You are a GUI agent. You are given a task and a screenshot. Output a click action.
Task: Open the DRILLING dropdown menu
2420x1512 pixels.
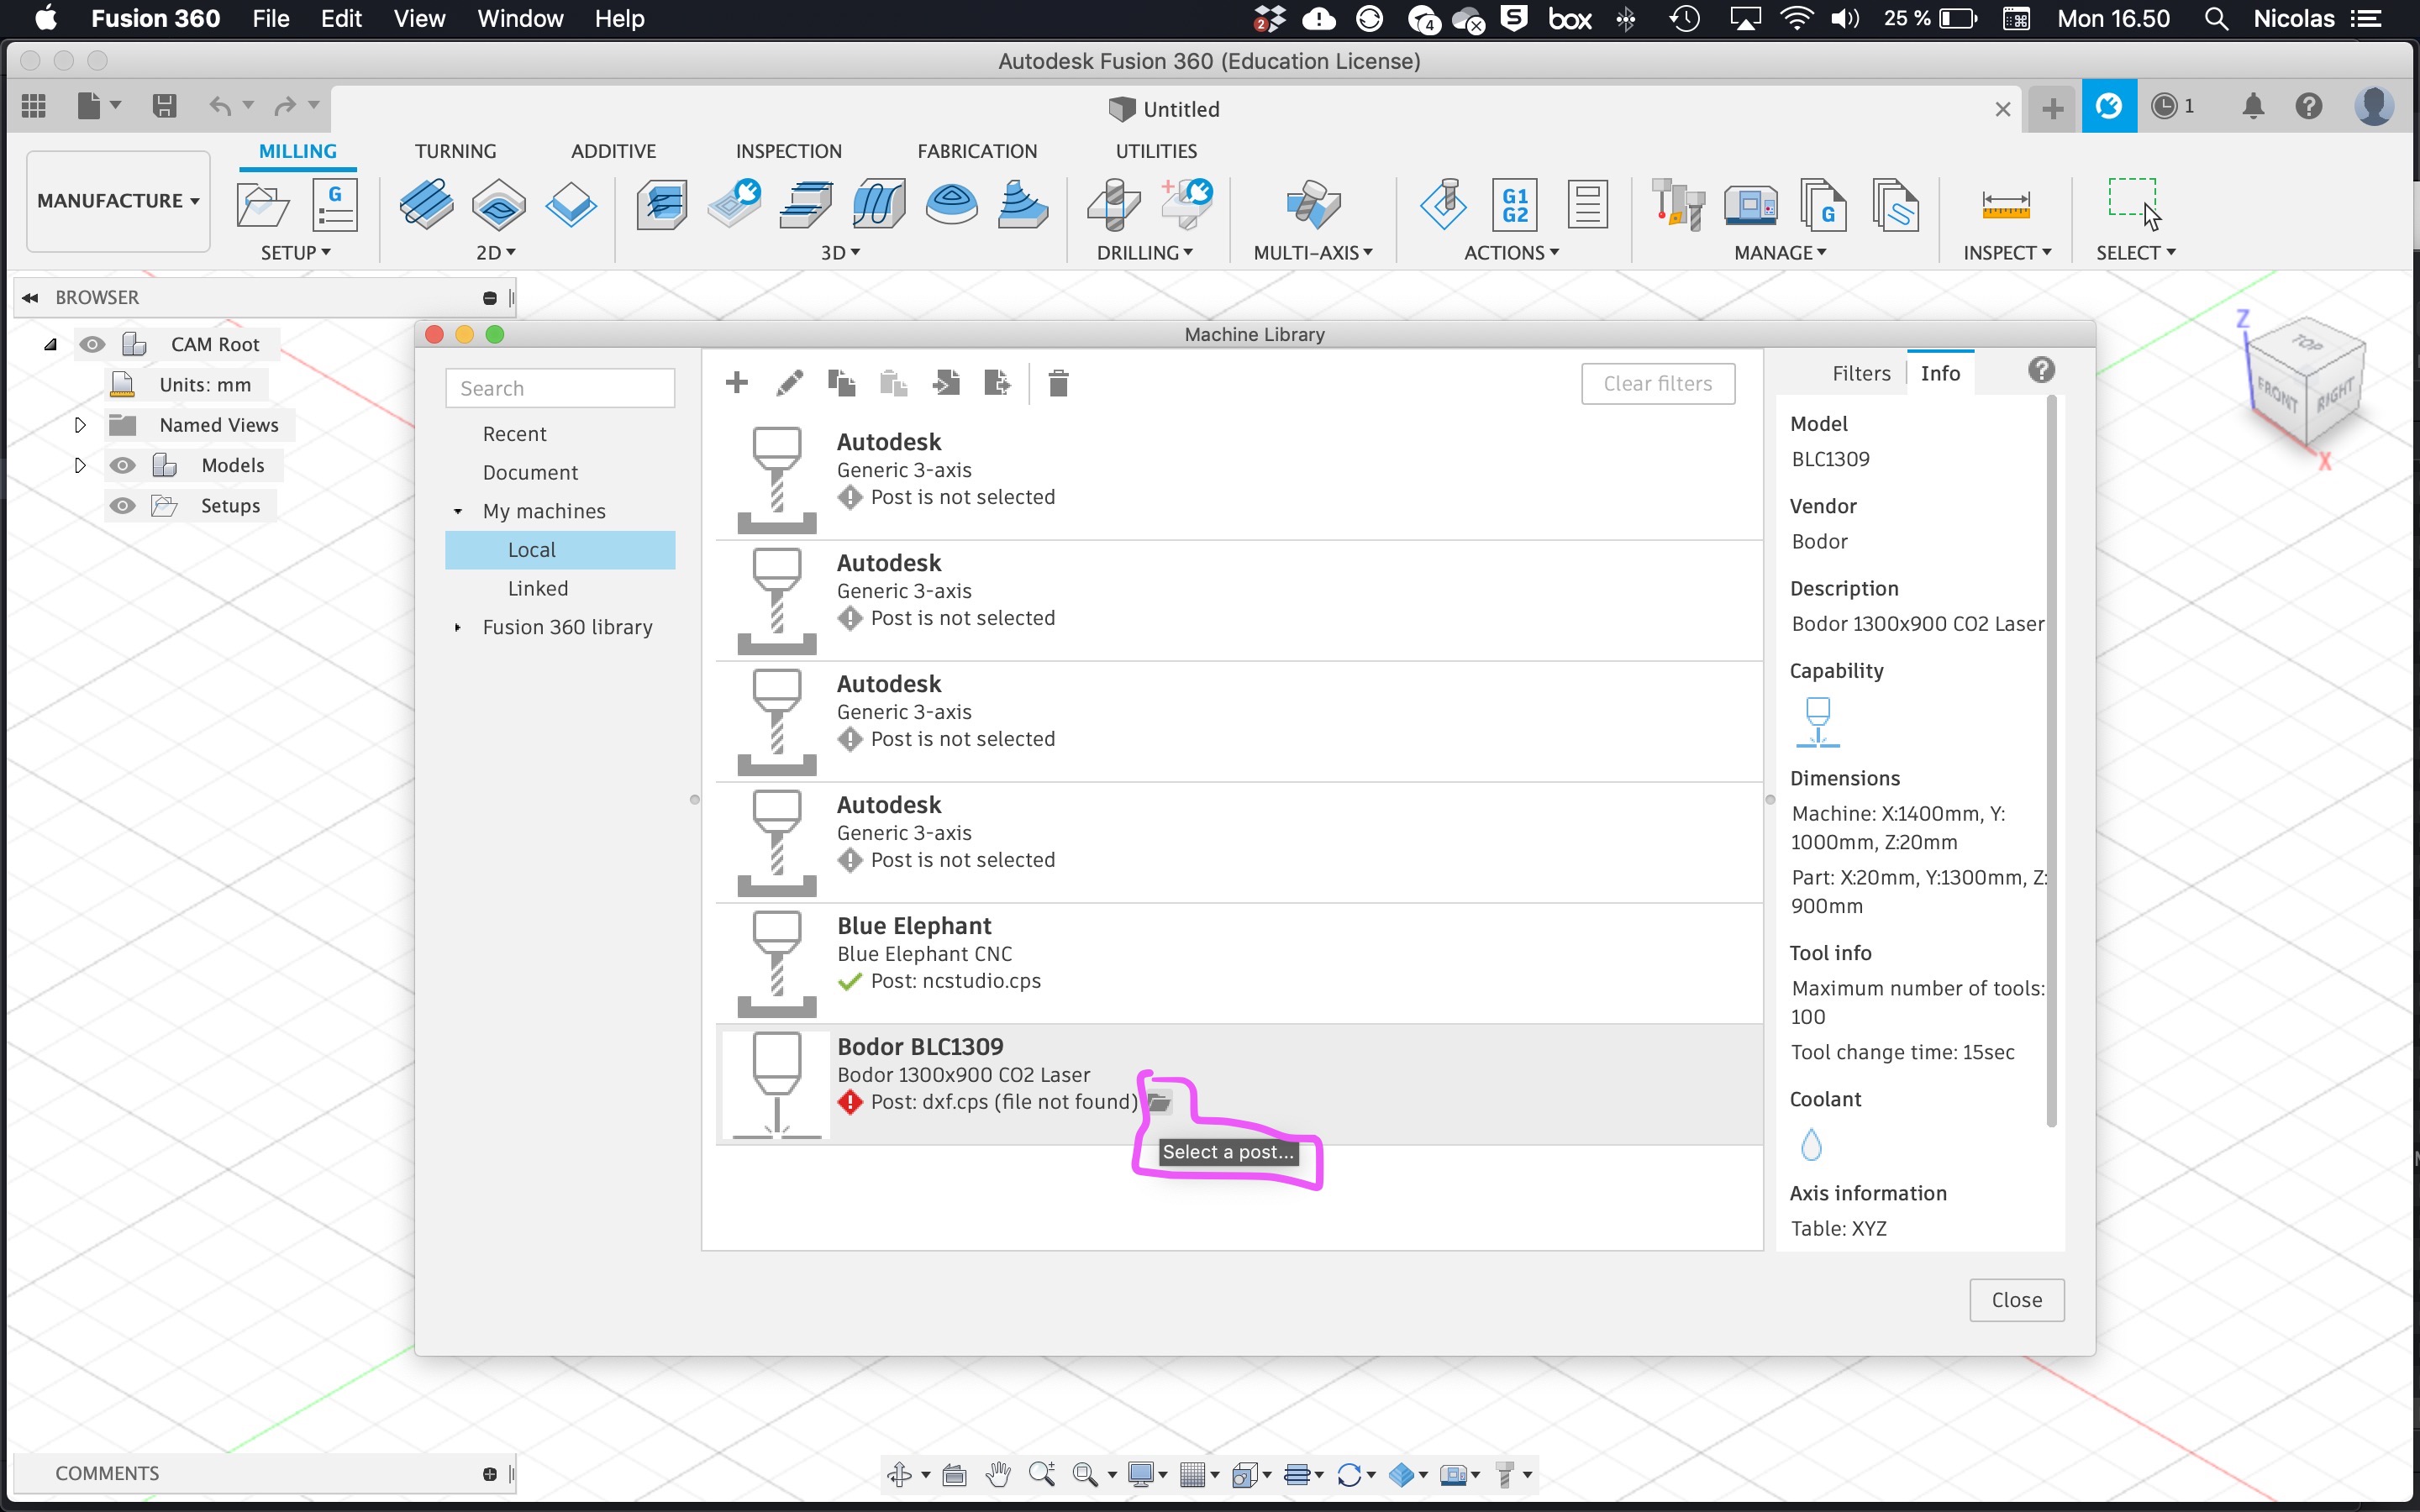(x=1144, y=253)
